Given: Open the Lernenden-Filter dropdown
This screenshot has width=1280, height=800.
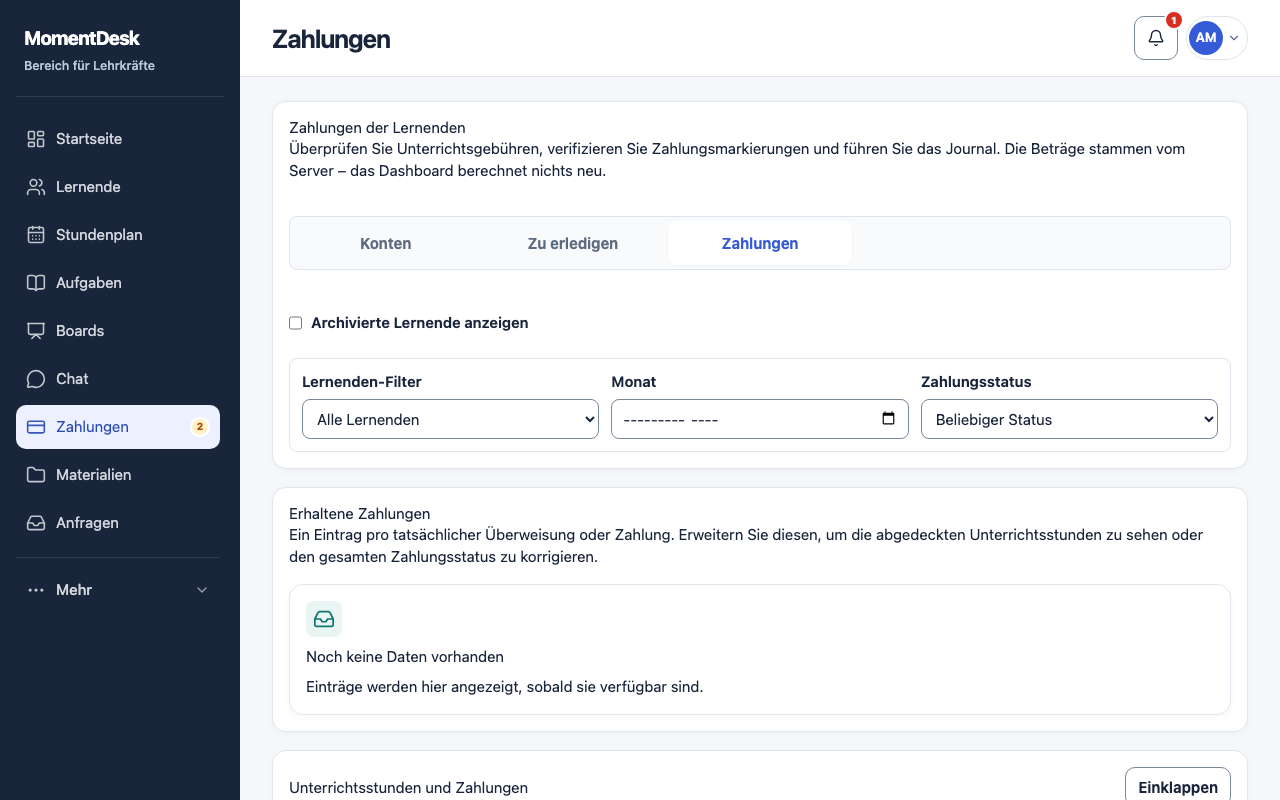Looking at the screenshot, I should point(450,419).
